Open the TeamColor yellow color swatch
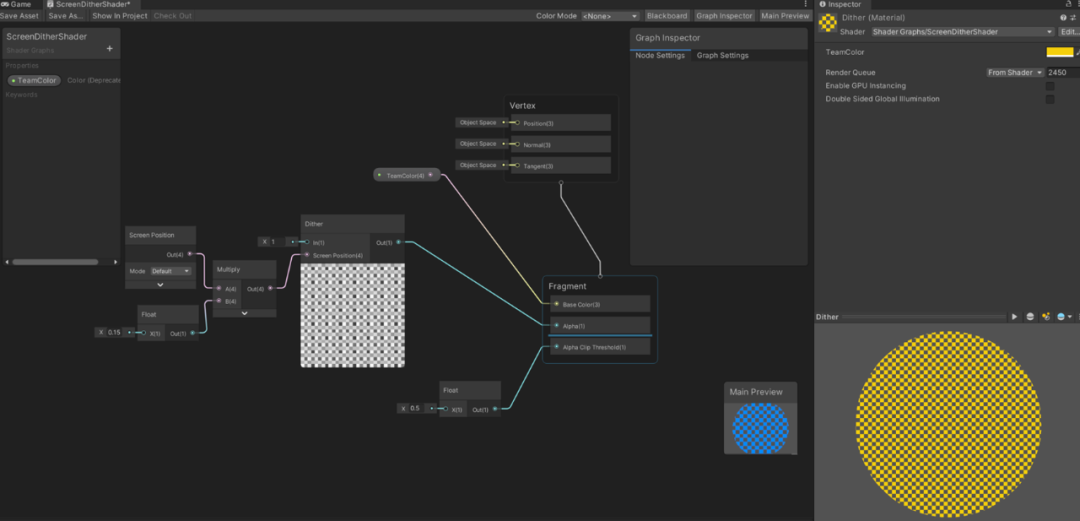This screenshot has width=1080, height=521. pyautogui.click(x=1059, y=52)
